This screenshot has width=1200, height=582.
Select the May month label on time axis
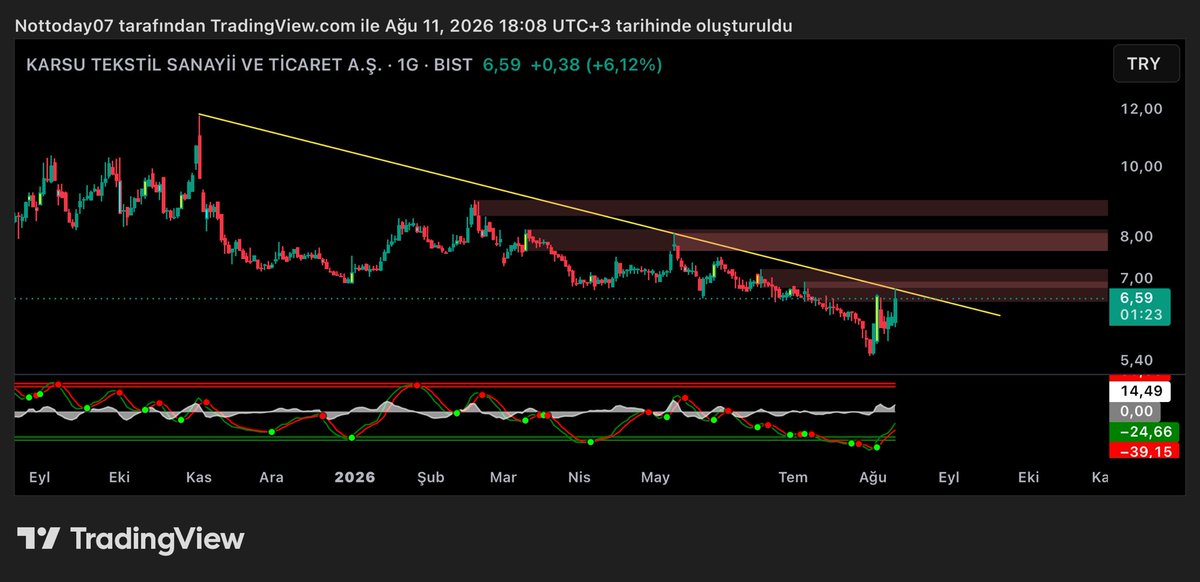654,477
